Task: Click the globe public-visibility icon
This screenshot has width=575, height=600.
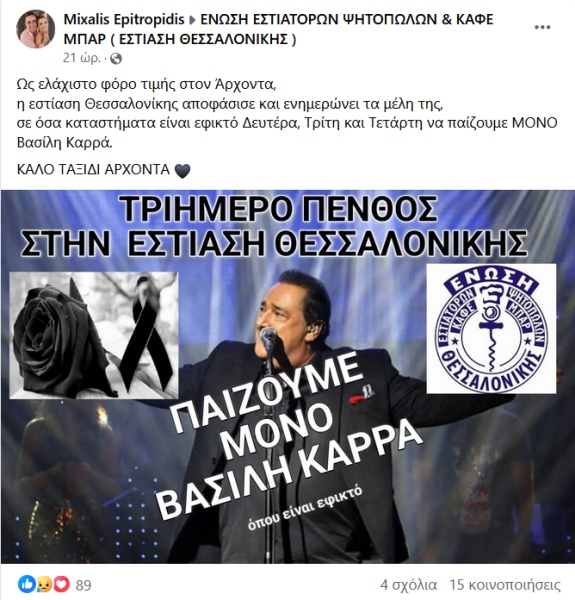Action: point(116,59)
